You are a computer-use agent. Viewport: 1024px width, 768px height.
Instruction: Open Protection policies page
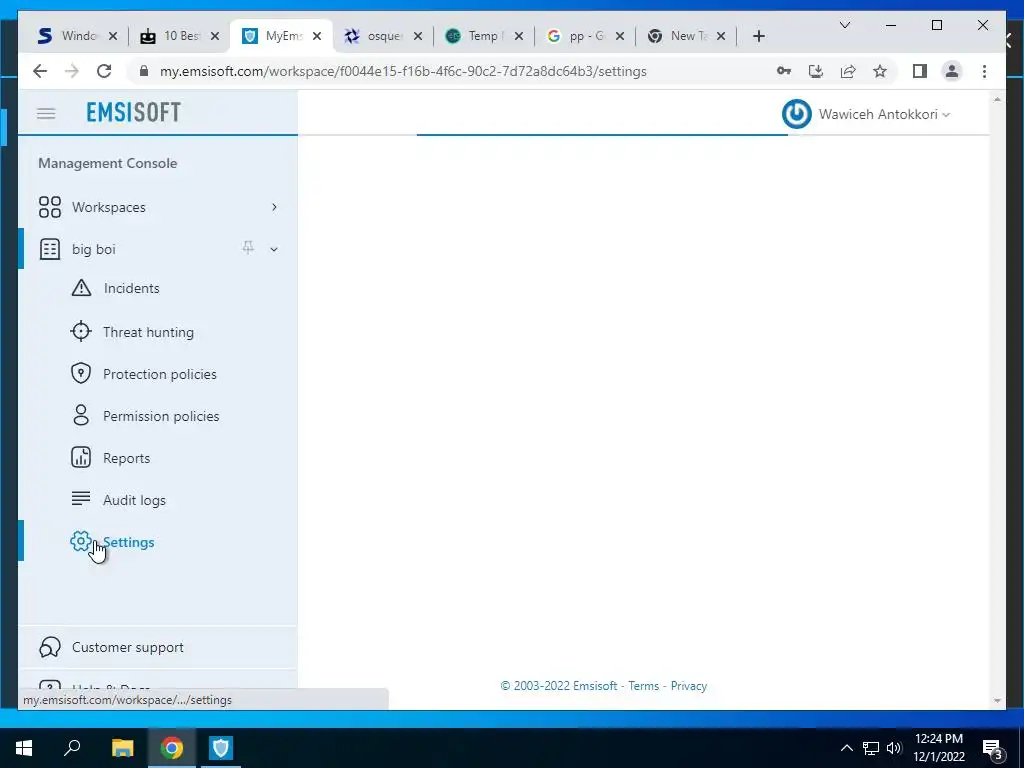(159, 374)
